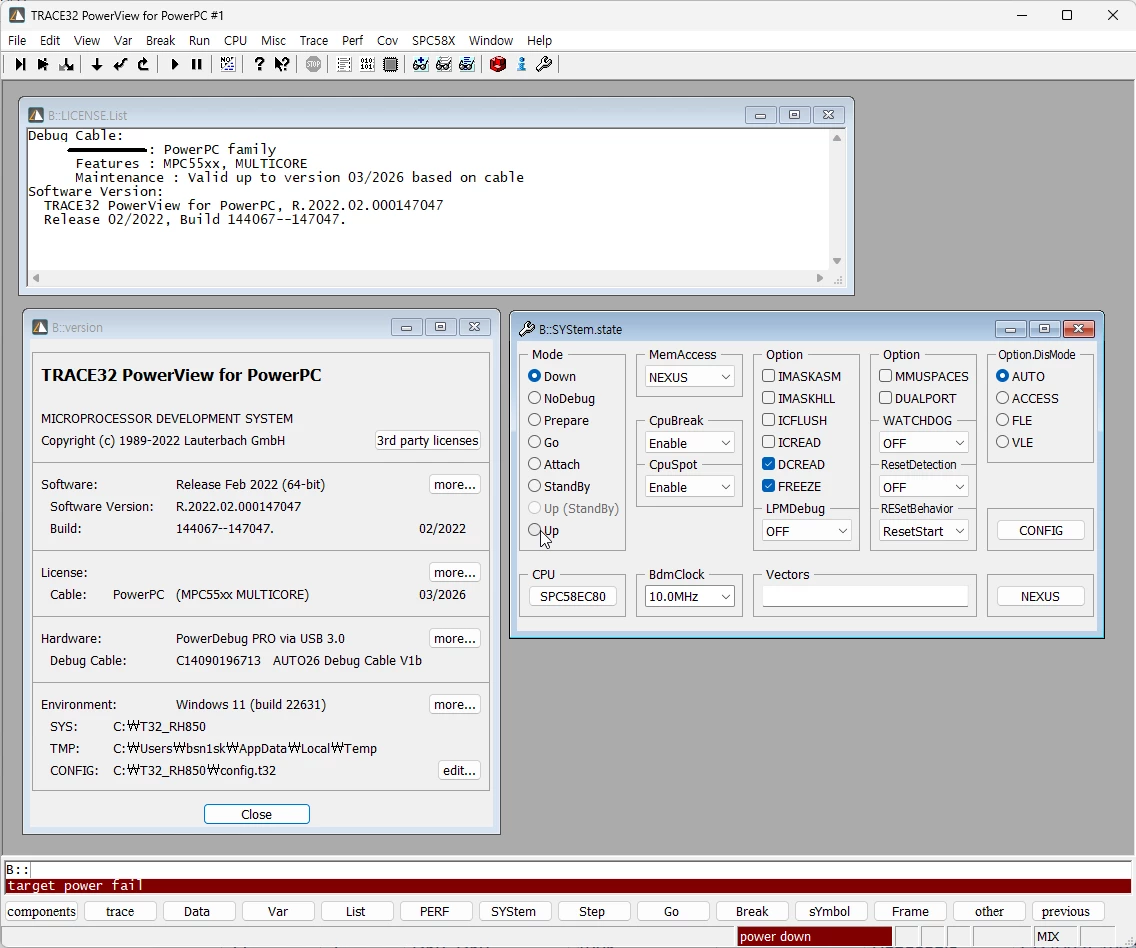Select VLE disassembly mode radio
This screenshot has width=1136, height=948.
point(1003,442)
